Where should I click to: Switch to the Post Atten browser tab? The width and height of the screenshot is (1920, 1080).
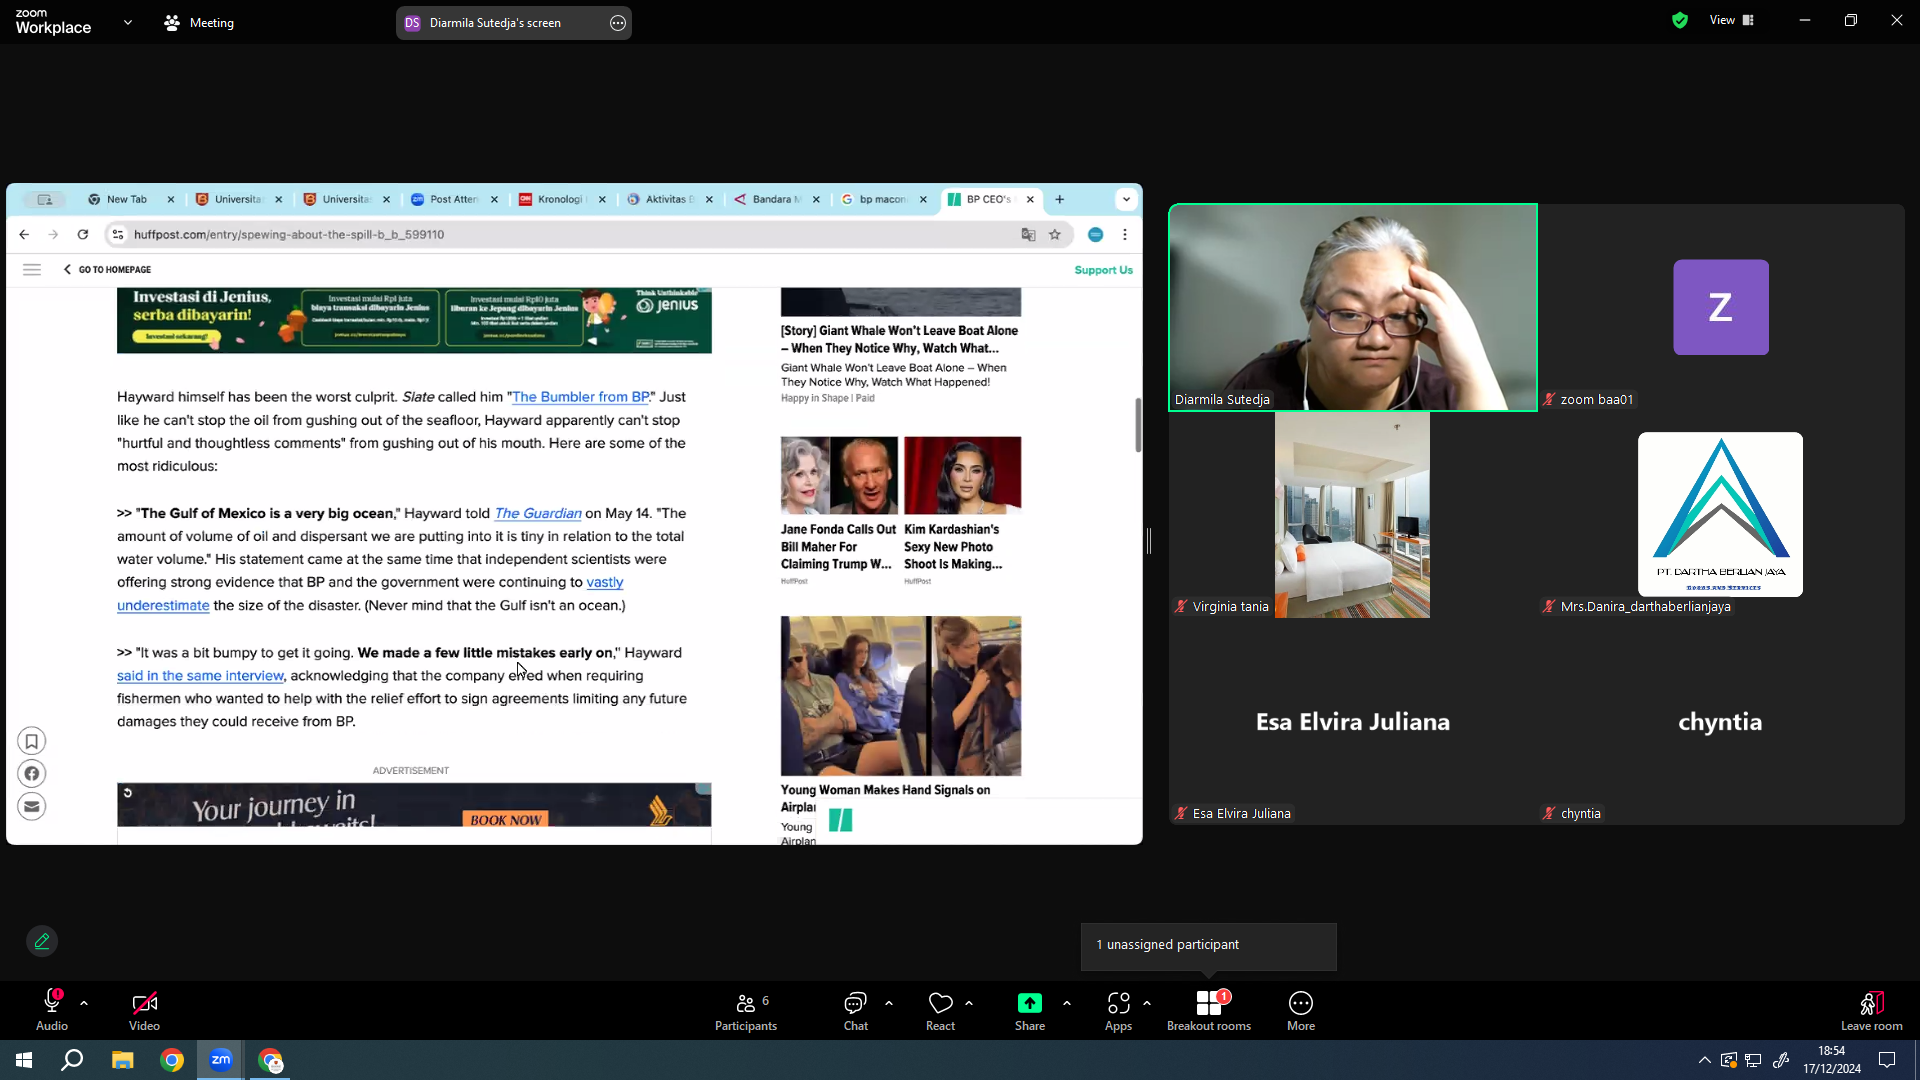coord(453,199)
